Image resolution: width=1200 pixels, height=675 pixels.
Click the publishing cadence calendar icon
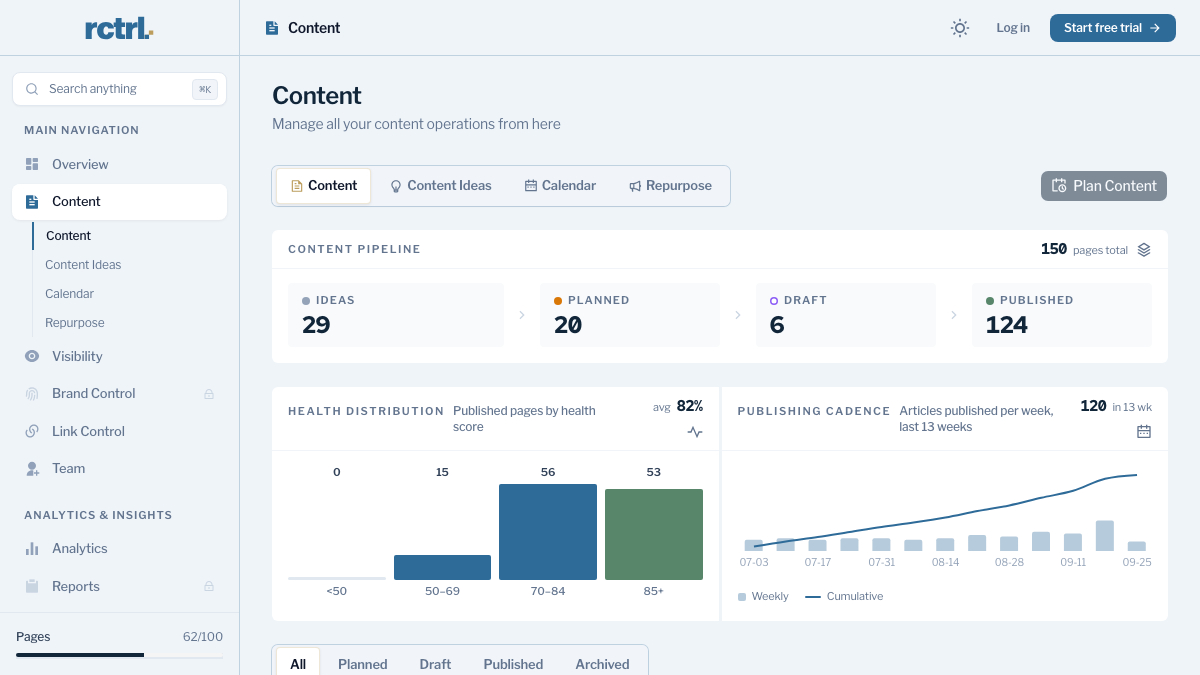pyautogui.click(x=1144, y=431)
